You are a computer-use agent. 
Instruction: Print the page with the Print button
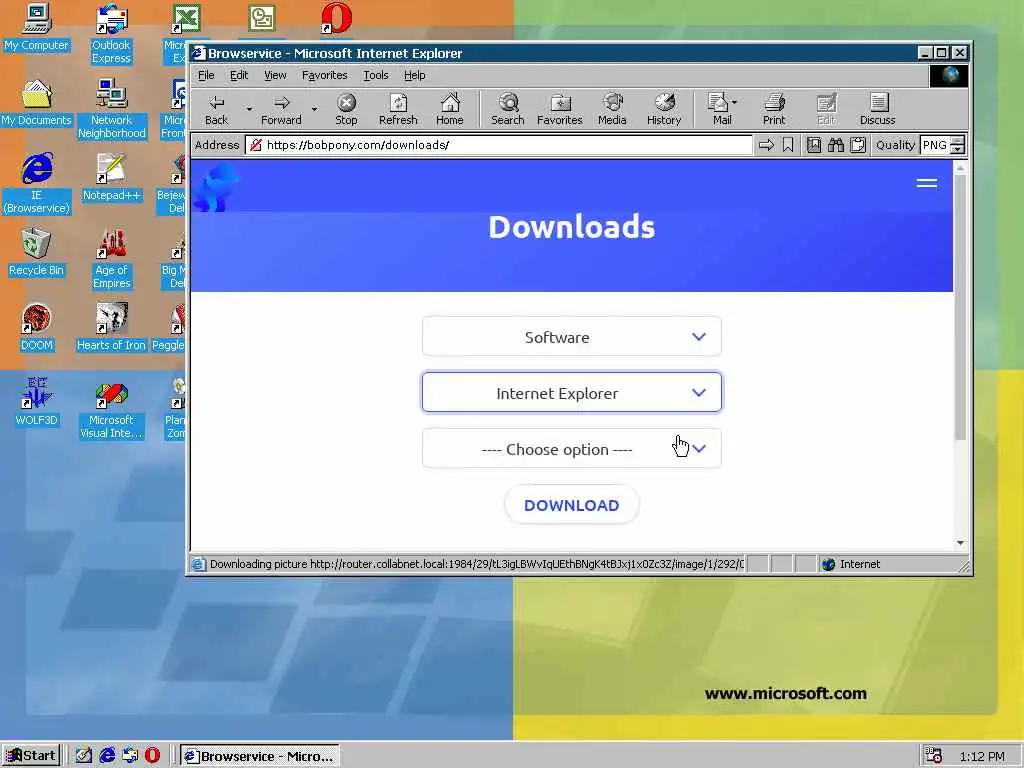pos(774,109)
